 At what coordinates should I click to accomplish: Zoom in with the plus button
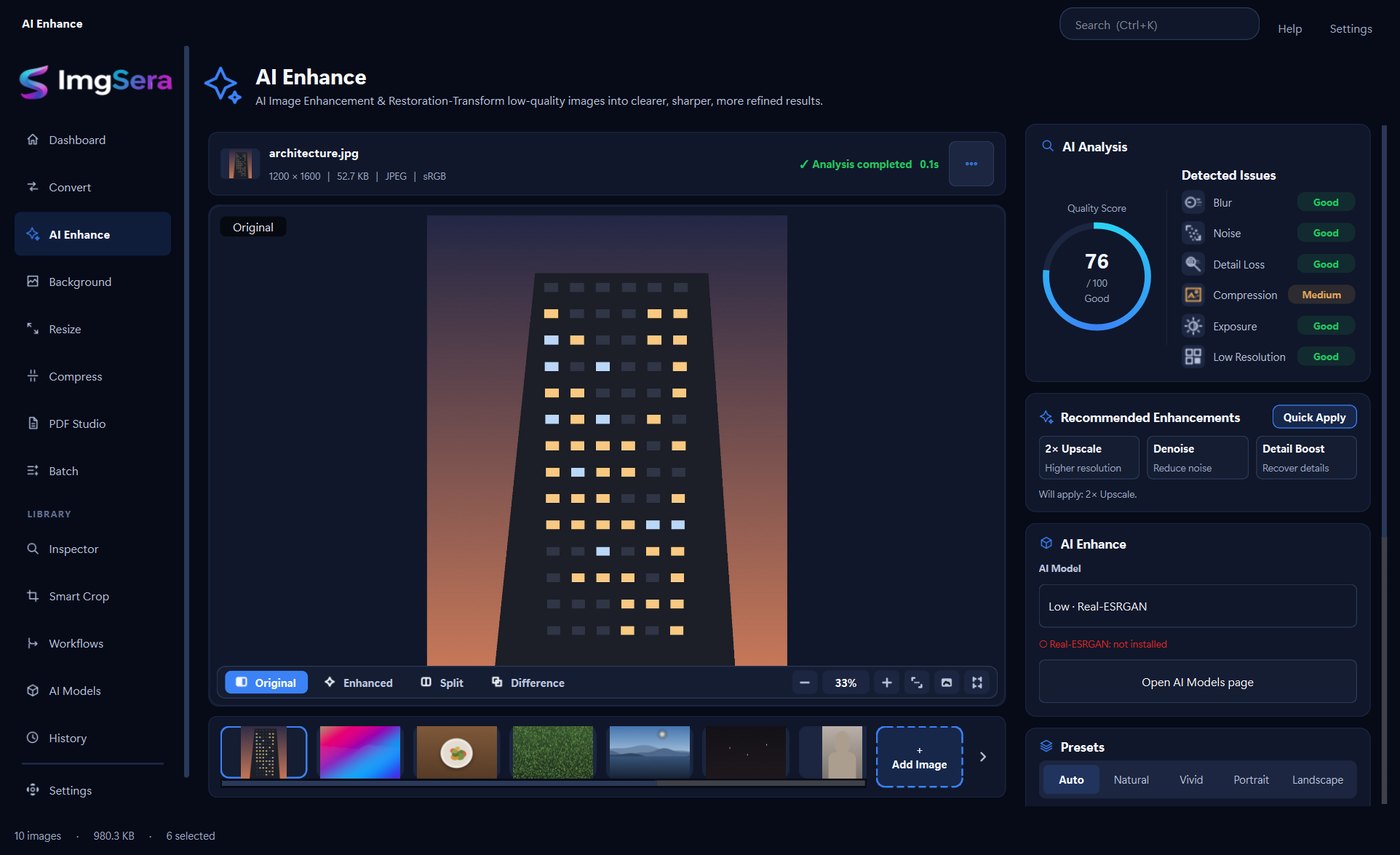(886, 682)
